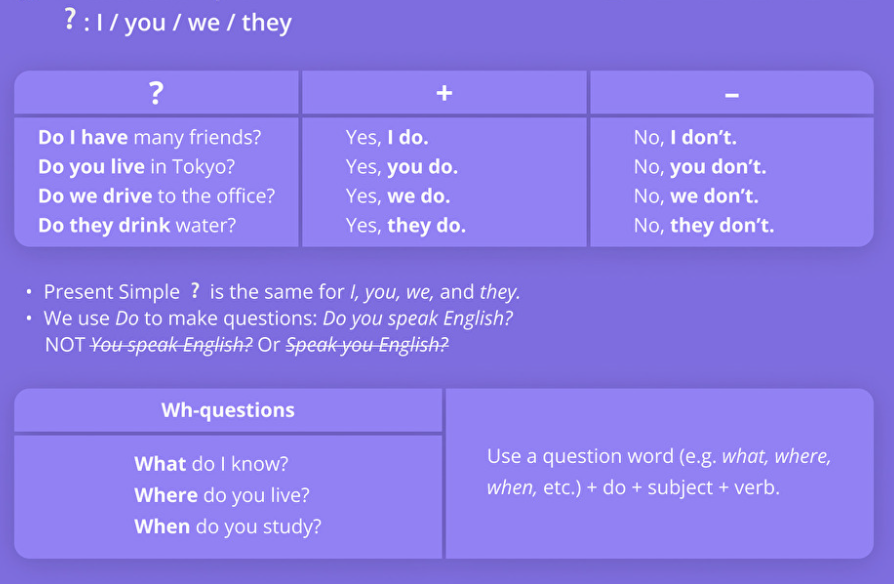894x584 pixels.
Task: Click the answer "Yes, they do."
Action: (x=406, y=225)
